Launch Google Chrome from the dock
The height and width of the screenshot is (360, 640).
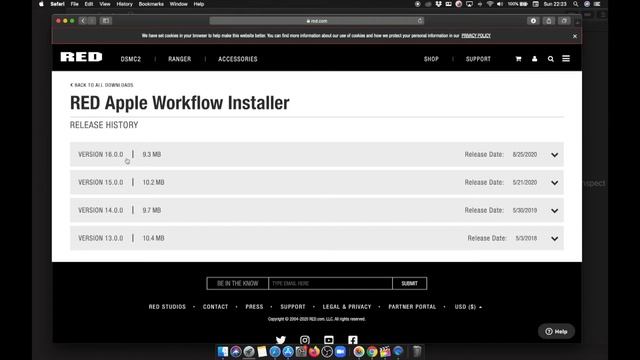click(372, 351)
